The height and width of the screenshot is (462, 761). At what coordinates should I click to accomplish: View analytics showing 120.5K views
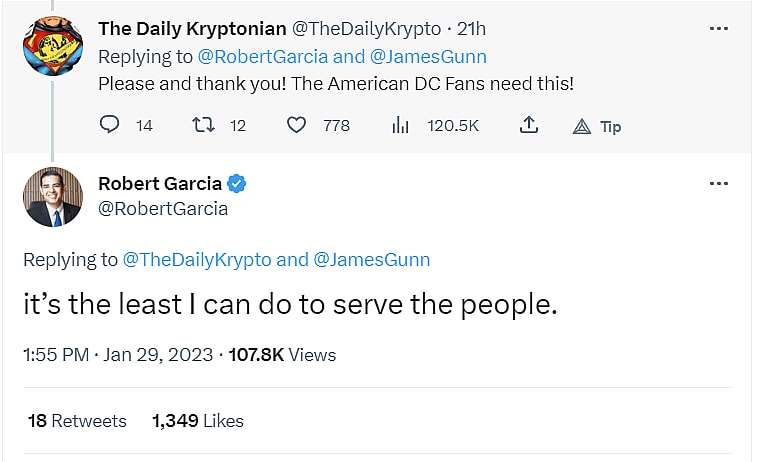[x=401, y=125]
